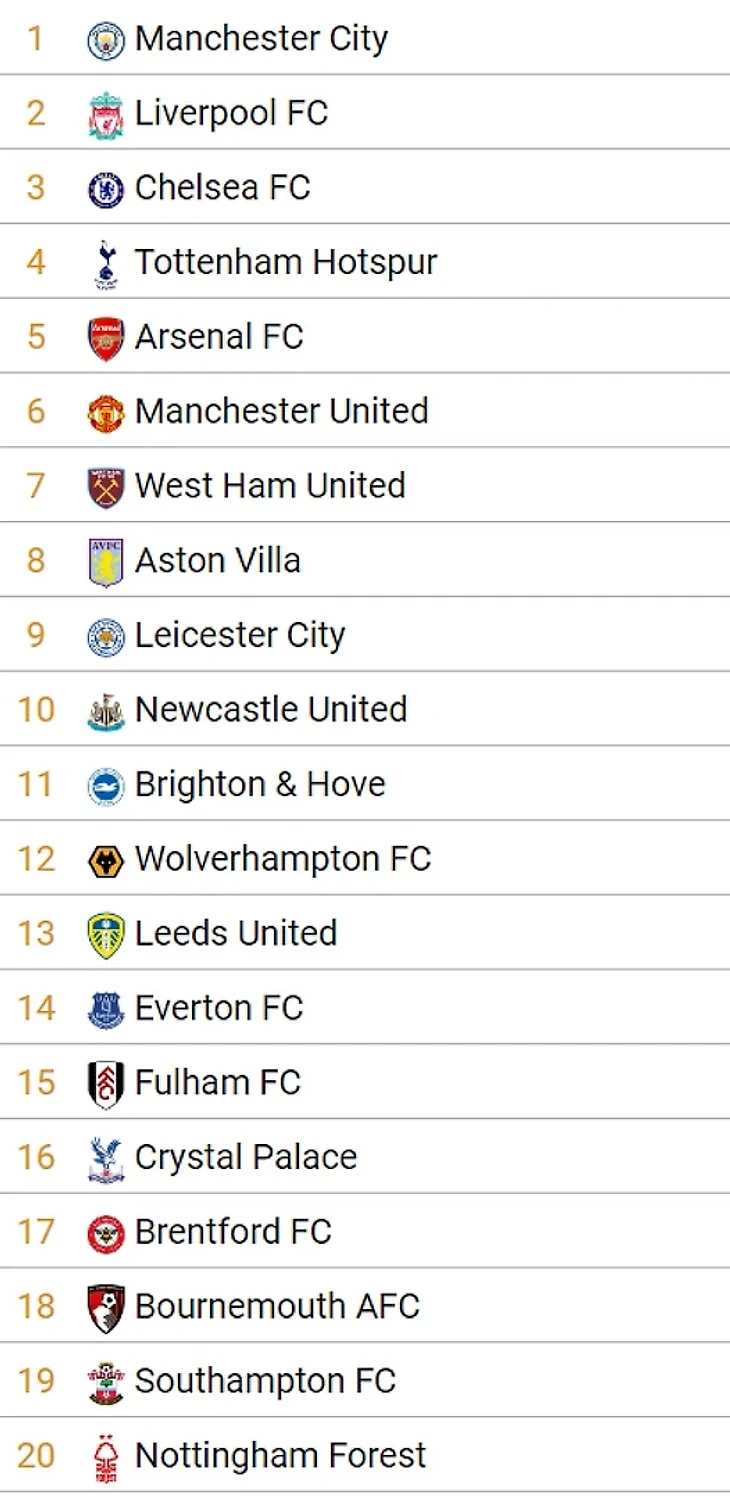This screenshot has height=1499, width=730.
Task: Open the Leicester City team link
Action: coord(240,635)
